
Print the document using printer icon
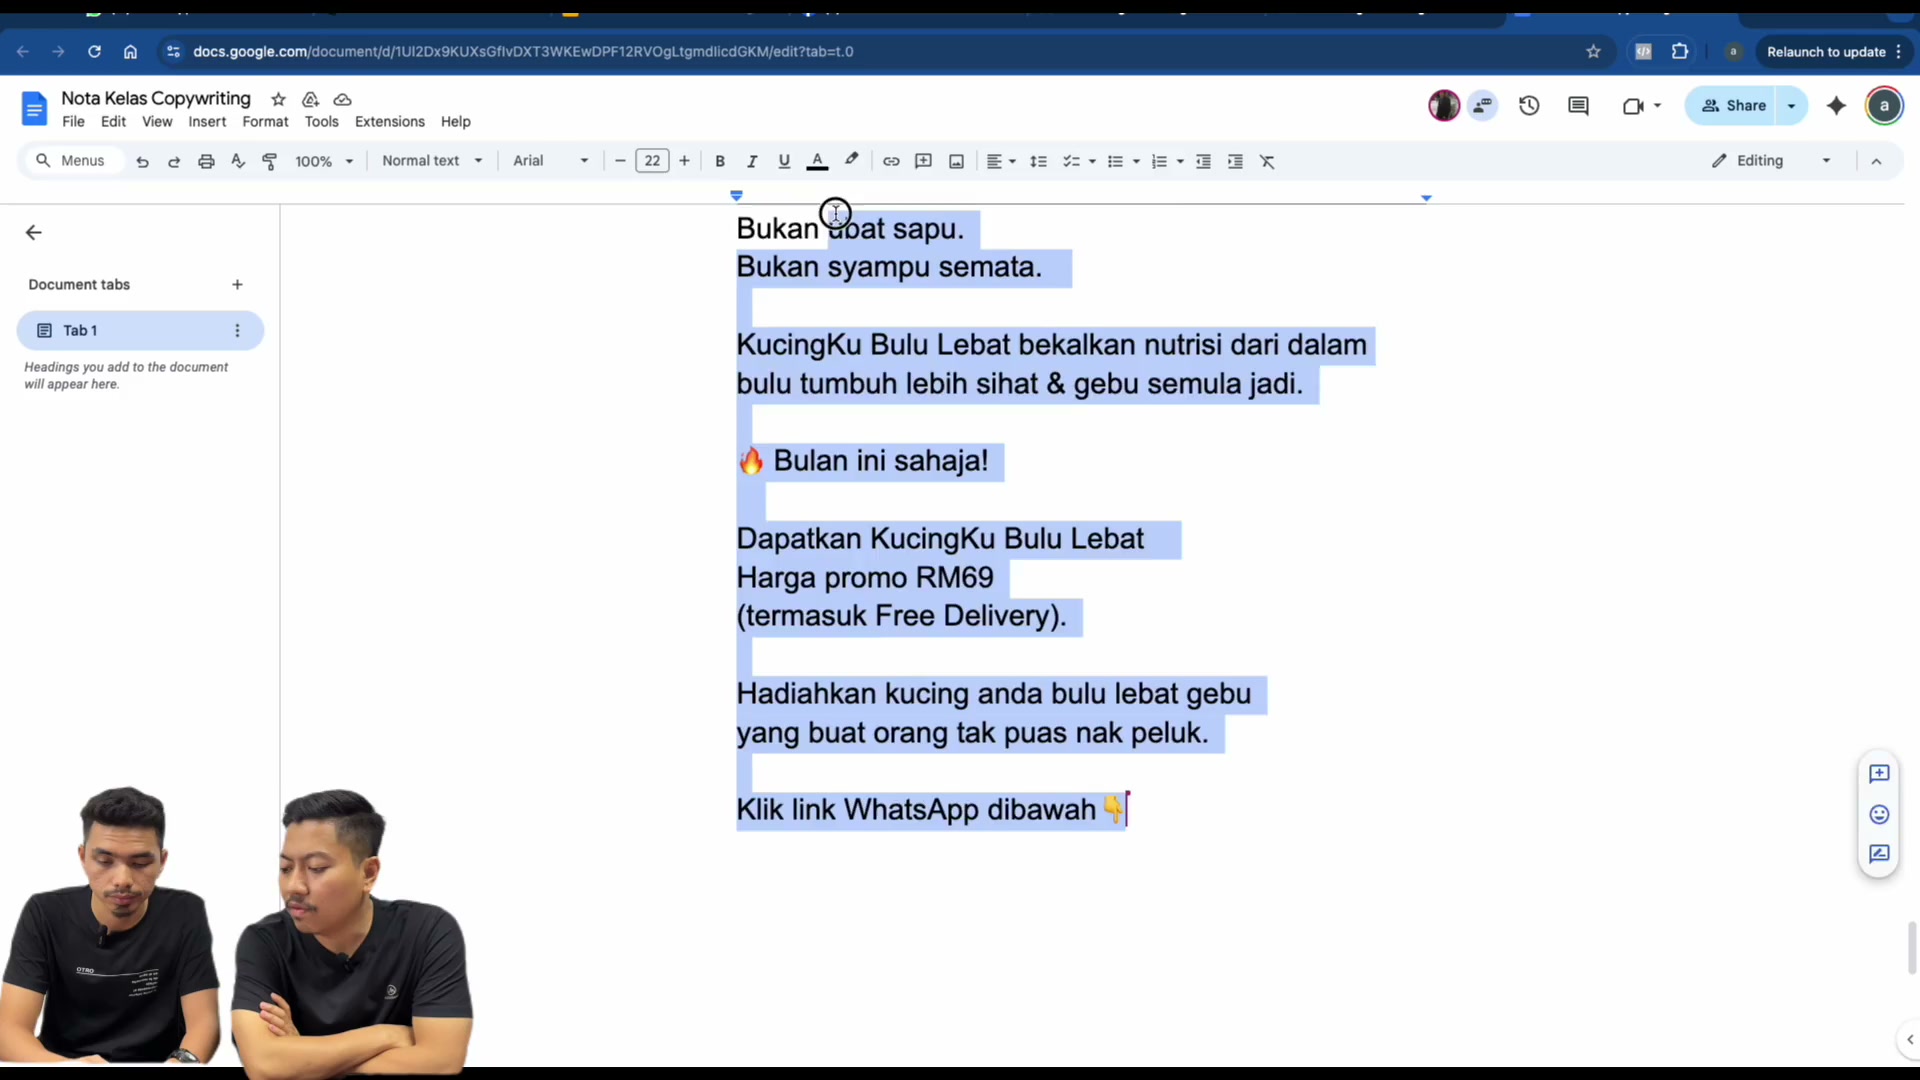point(206,161)
